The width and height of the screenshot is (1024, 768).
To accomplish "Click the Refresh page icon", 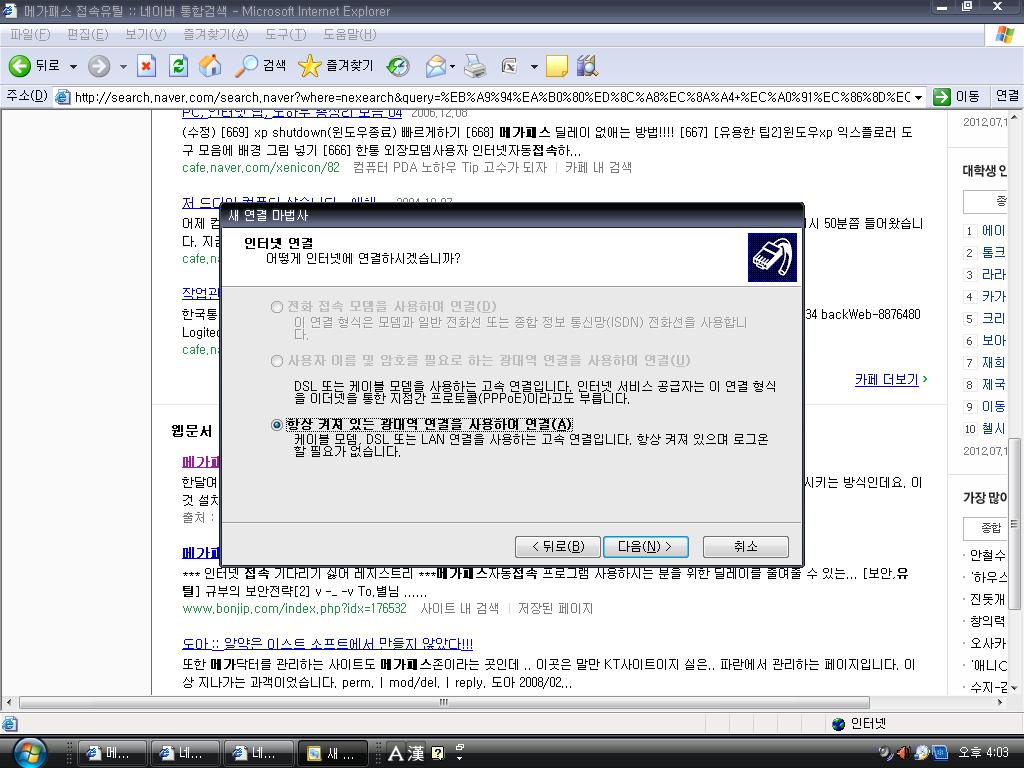I will click(x=178, y=65).
